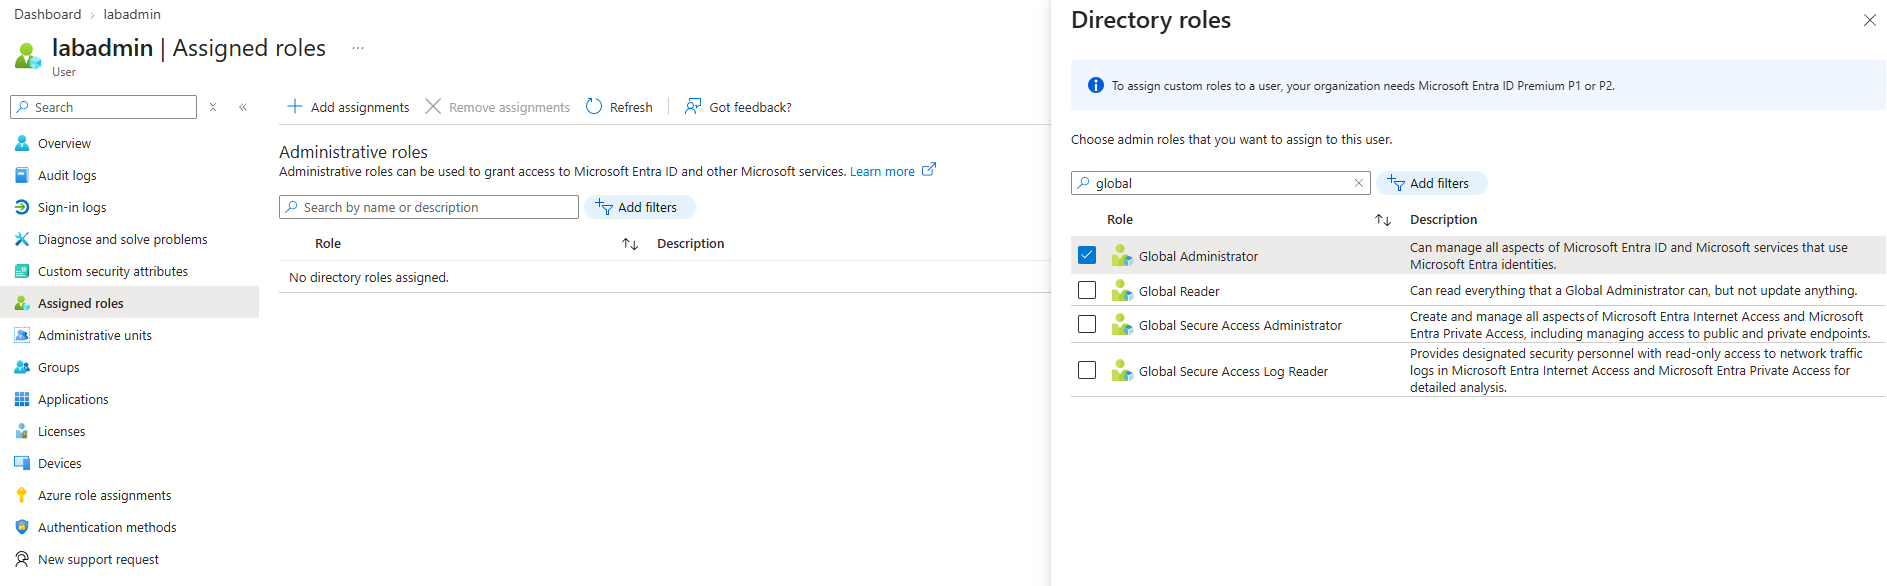1887x586 pixels.
Task: Click 'No directory roles assigned.' text
Action: pos(369,277)
